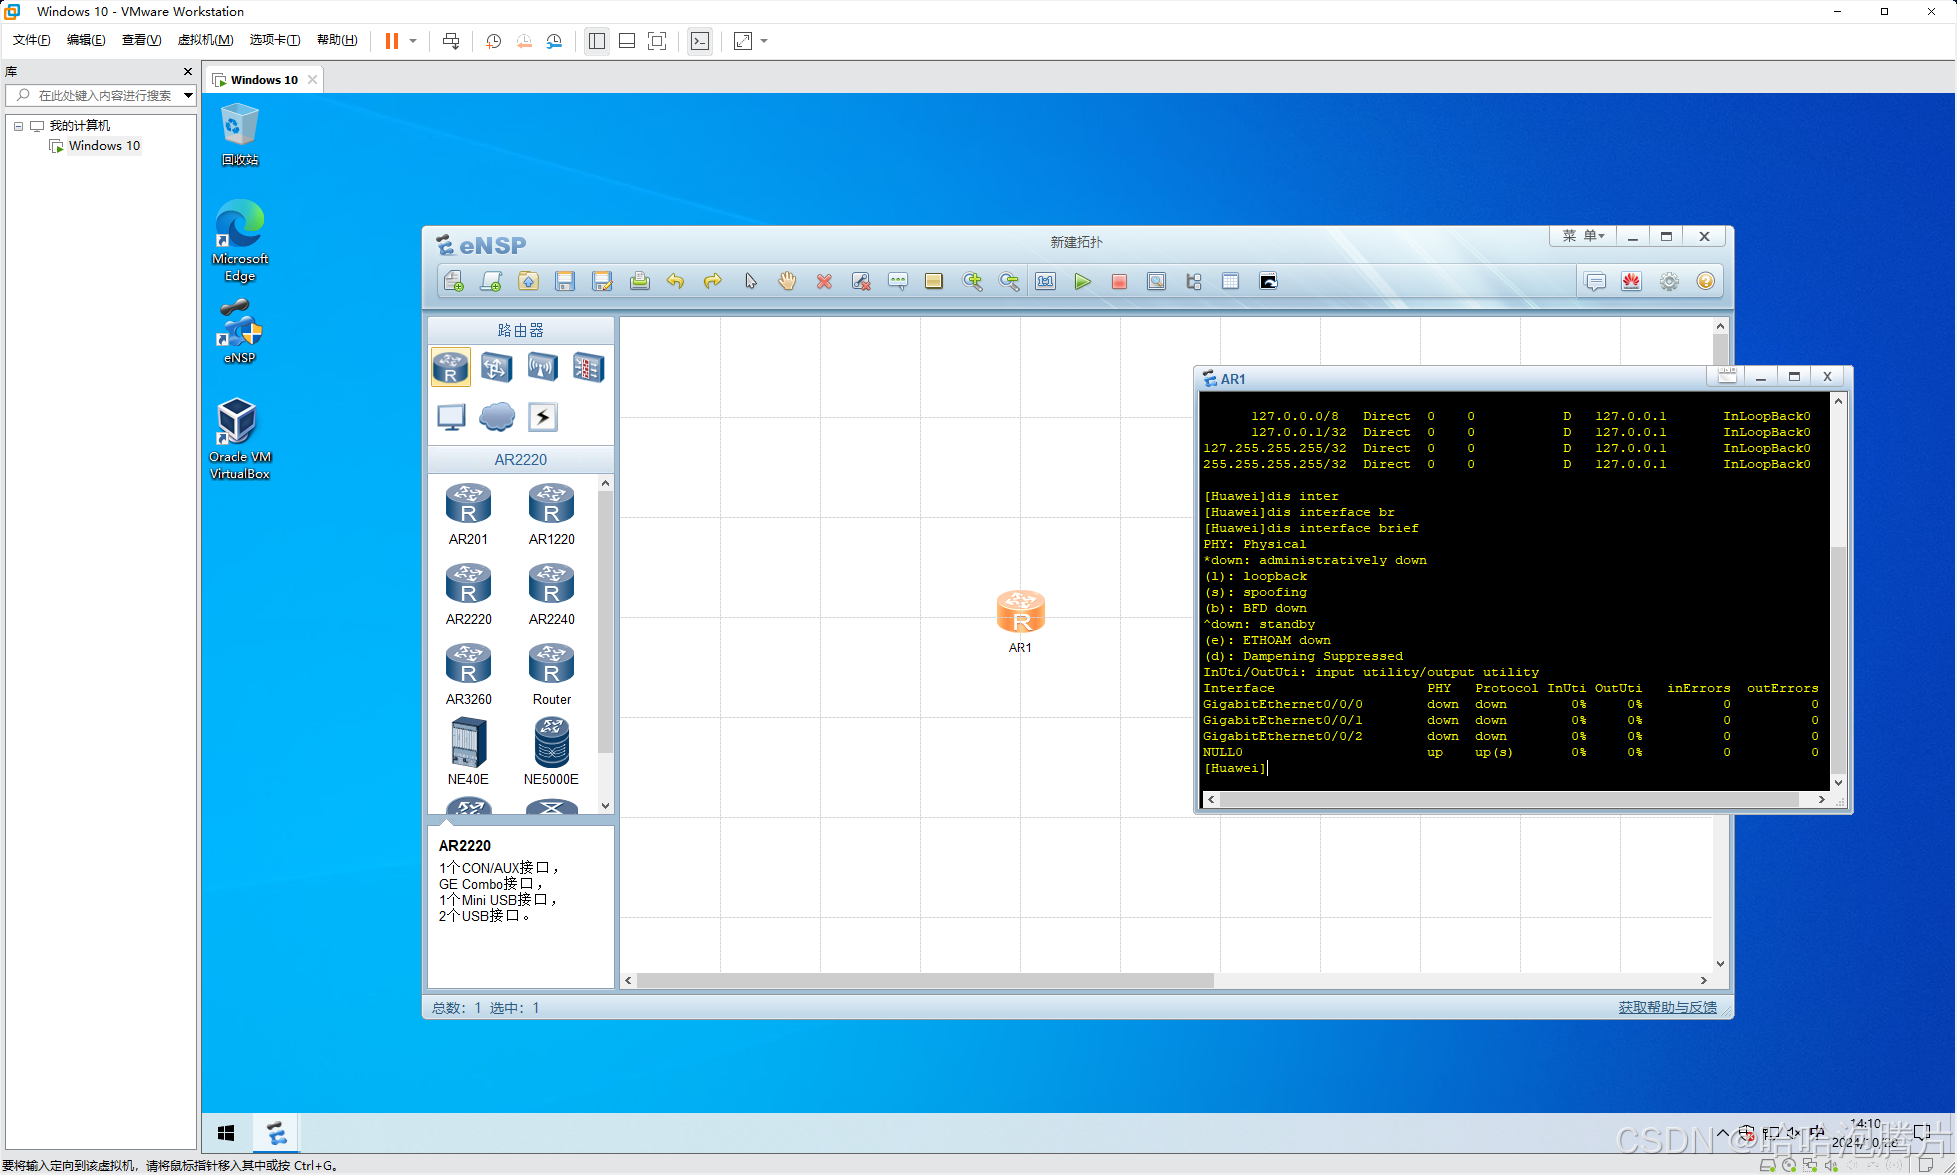
Task: Select Windows 10 in library tree
Action: point(104,146)
